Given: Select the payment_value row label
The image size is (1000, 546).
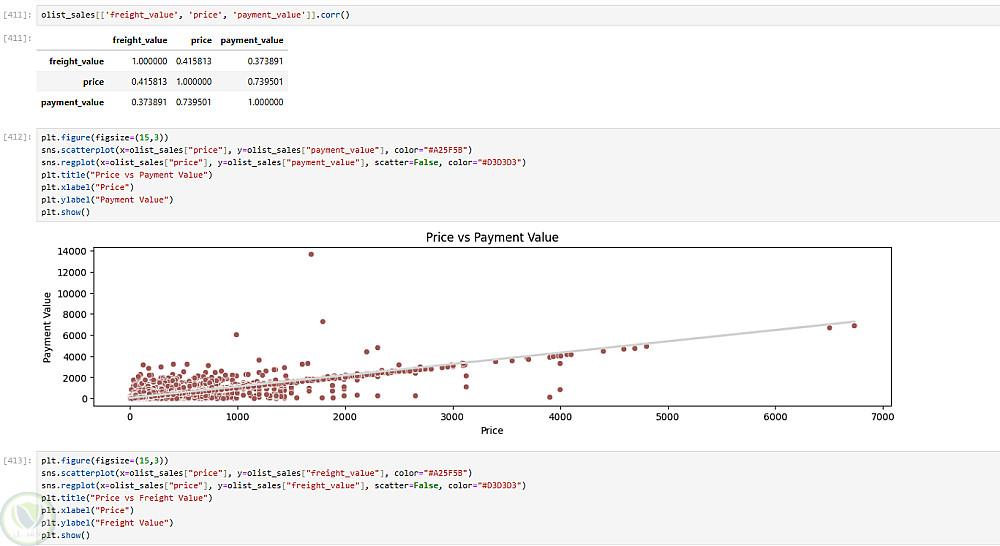Looking at the screenshot, I should click(72, 102).
